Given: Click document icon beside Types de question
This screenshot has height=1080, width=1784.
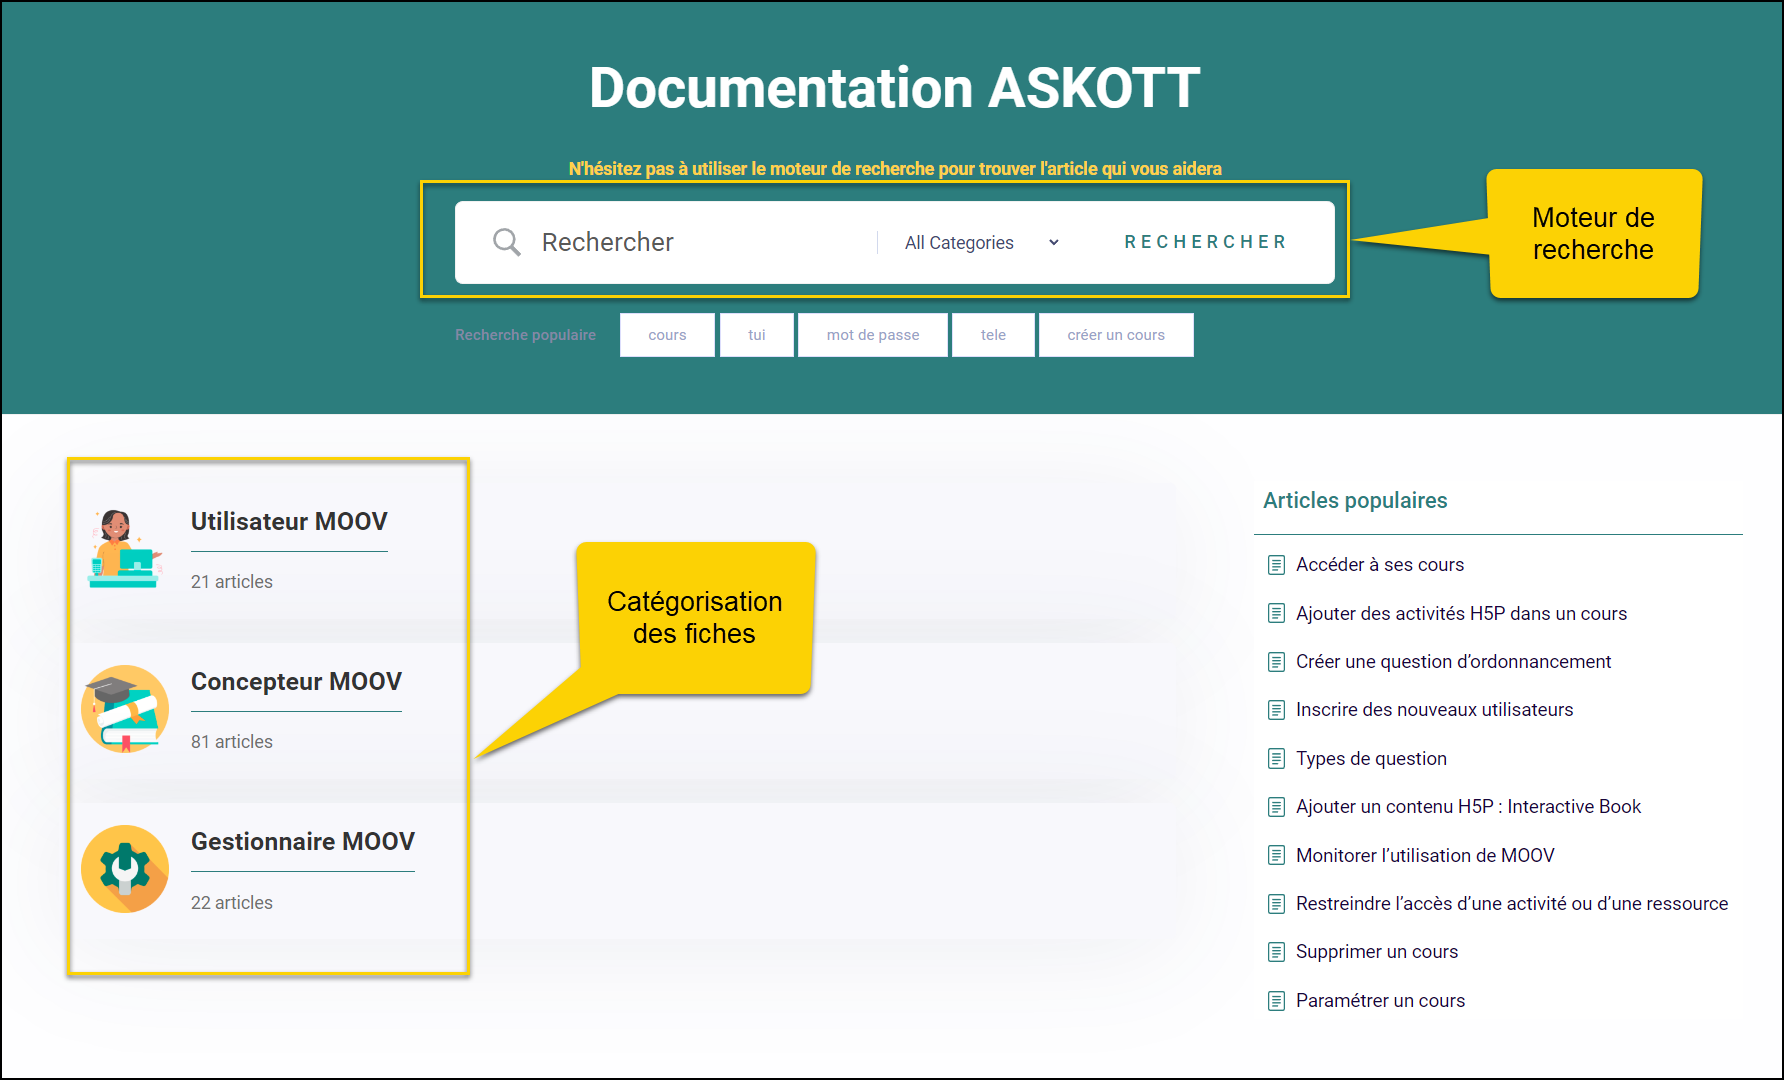Looking at the screenshot, I should tap(1276, 759).
